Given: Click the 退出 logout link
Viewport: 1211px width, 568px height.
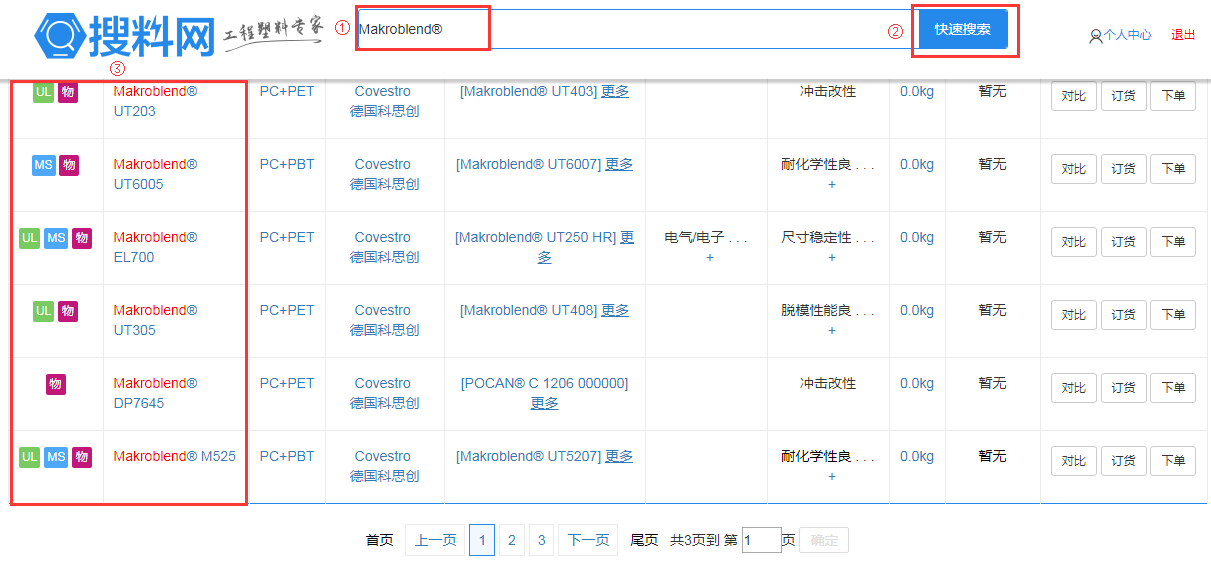Looking at the screenshot, I should click(1183, 34).
